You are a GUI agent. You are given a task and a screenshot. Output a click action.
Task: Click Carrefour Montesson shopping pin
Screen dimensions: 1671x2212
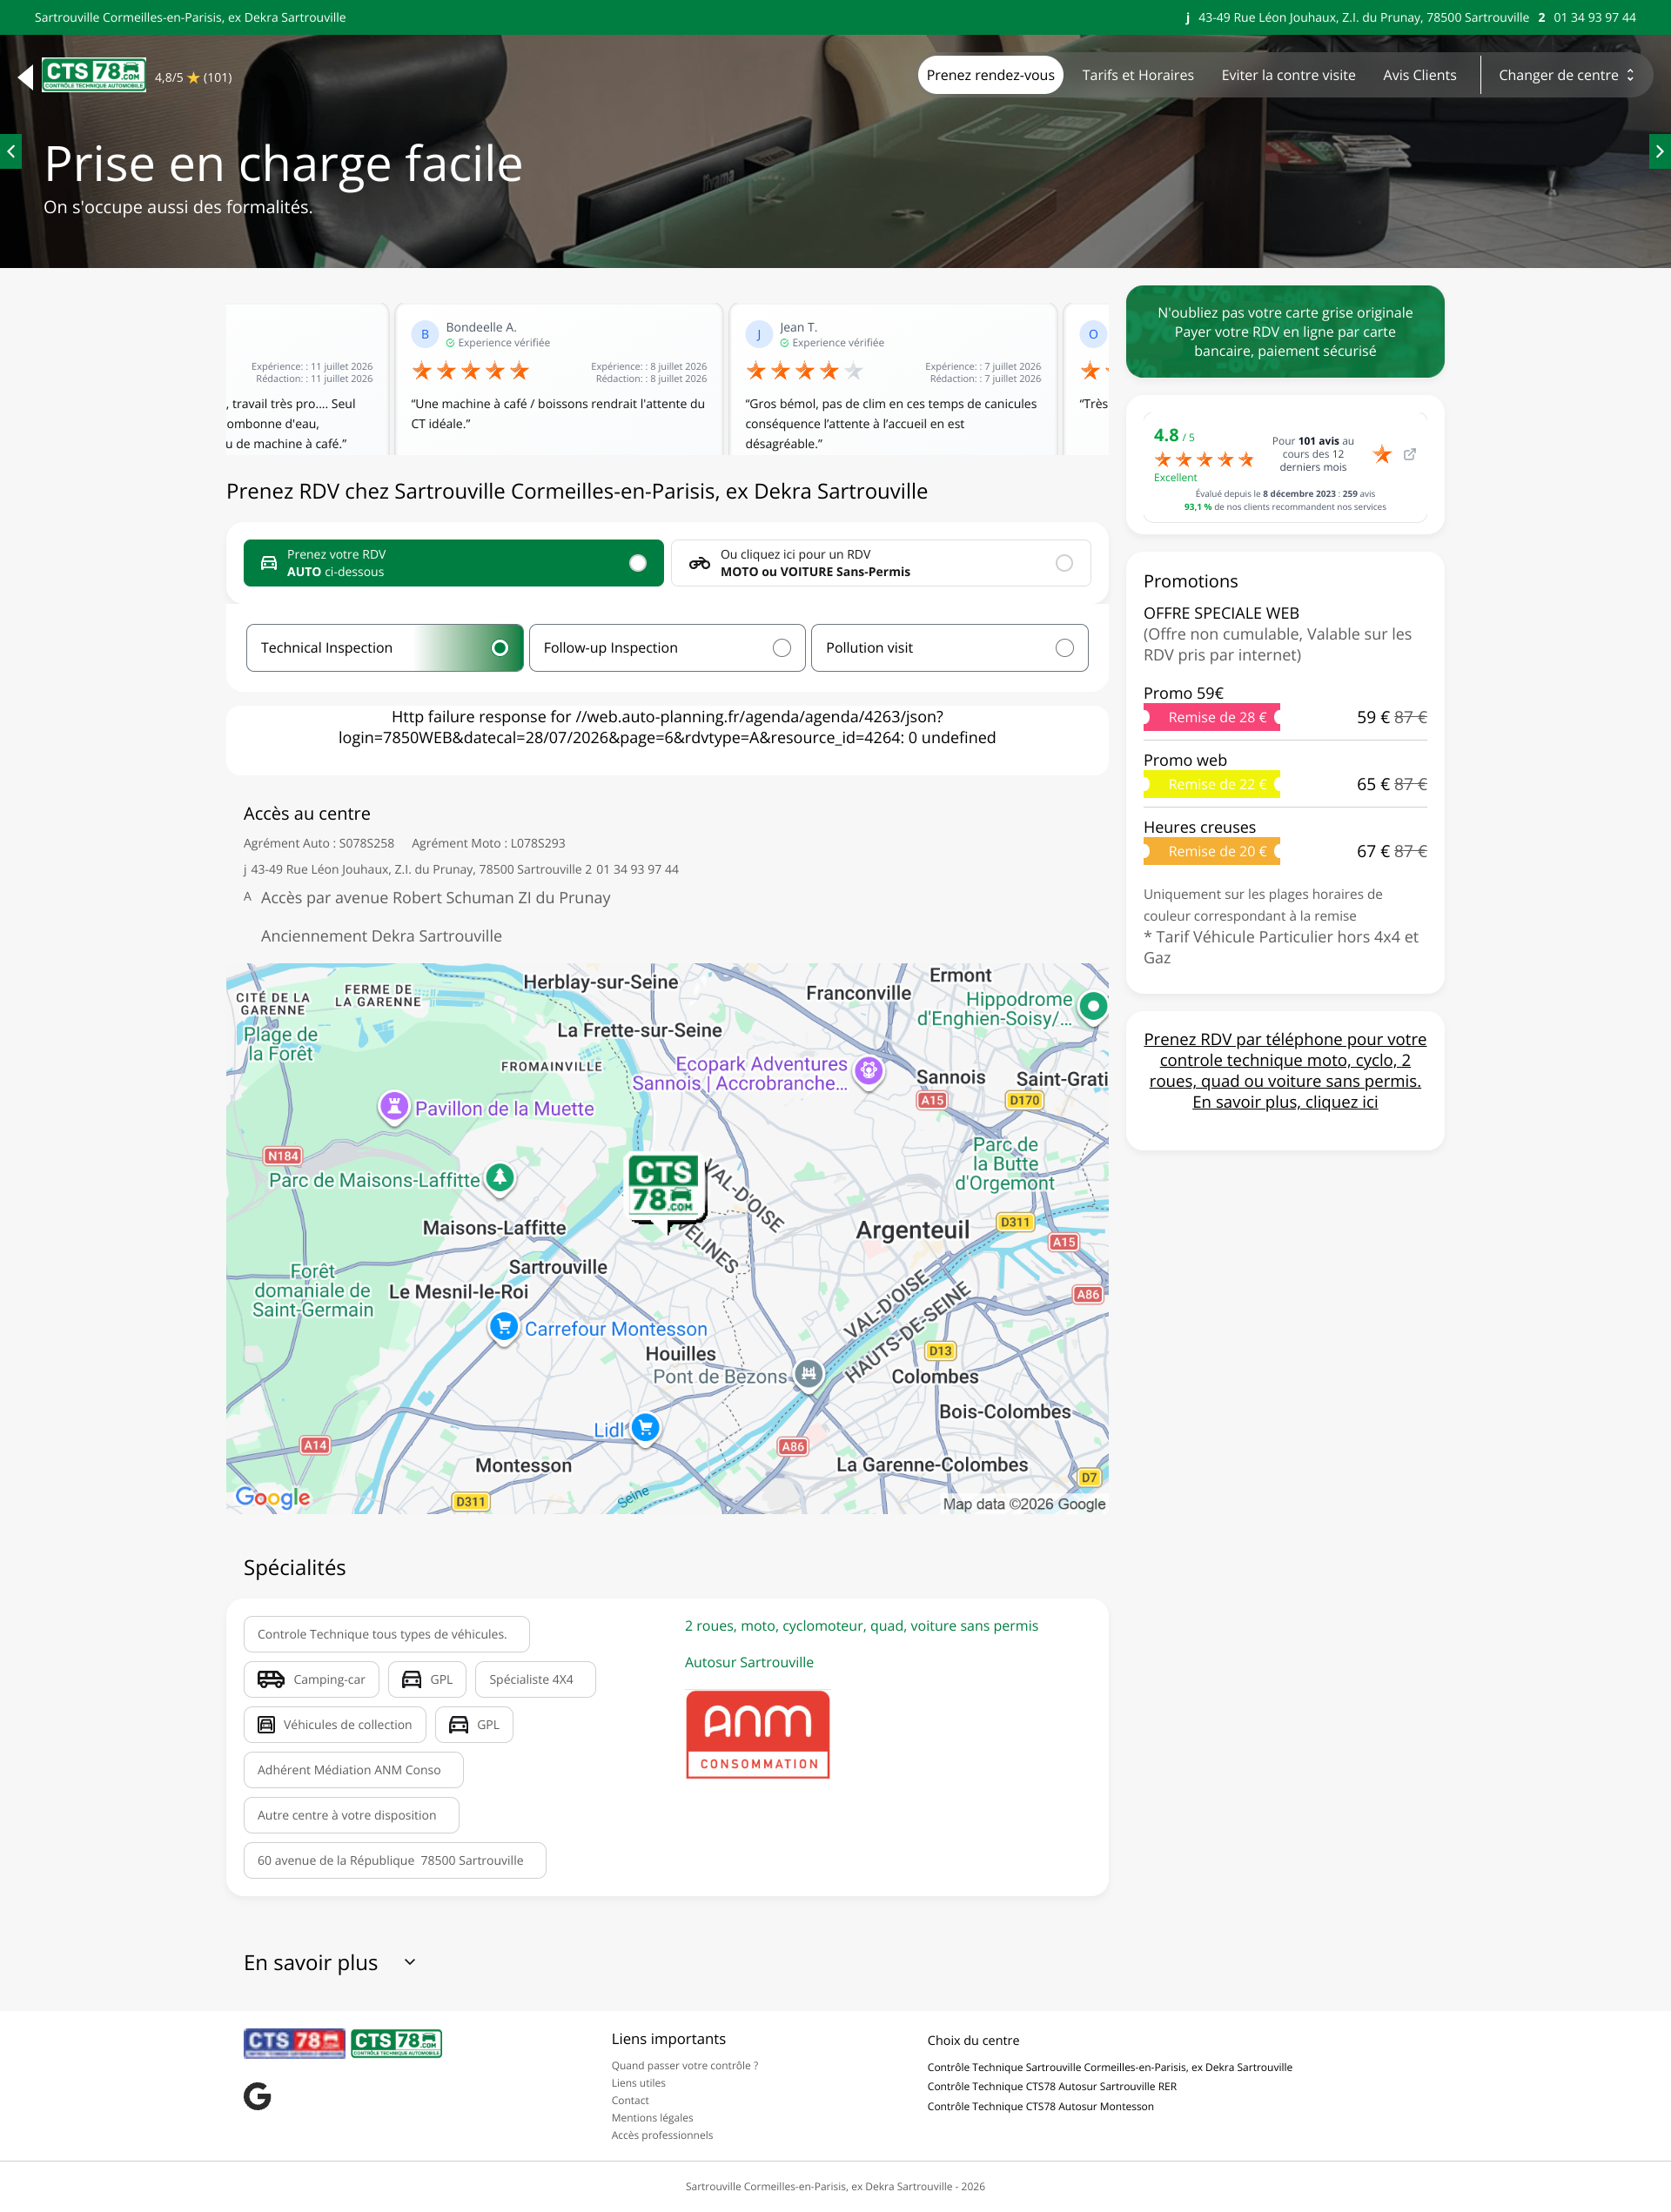click(x=504, y=1328)
